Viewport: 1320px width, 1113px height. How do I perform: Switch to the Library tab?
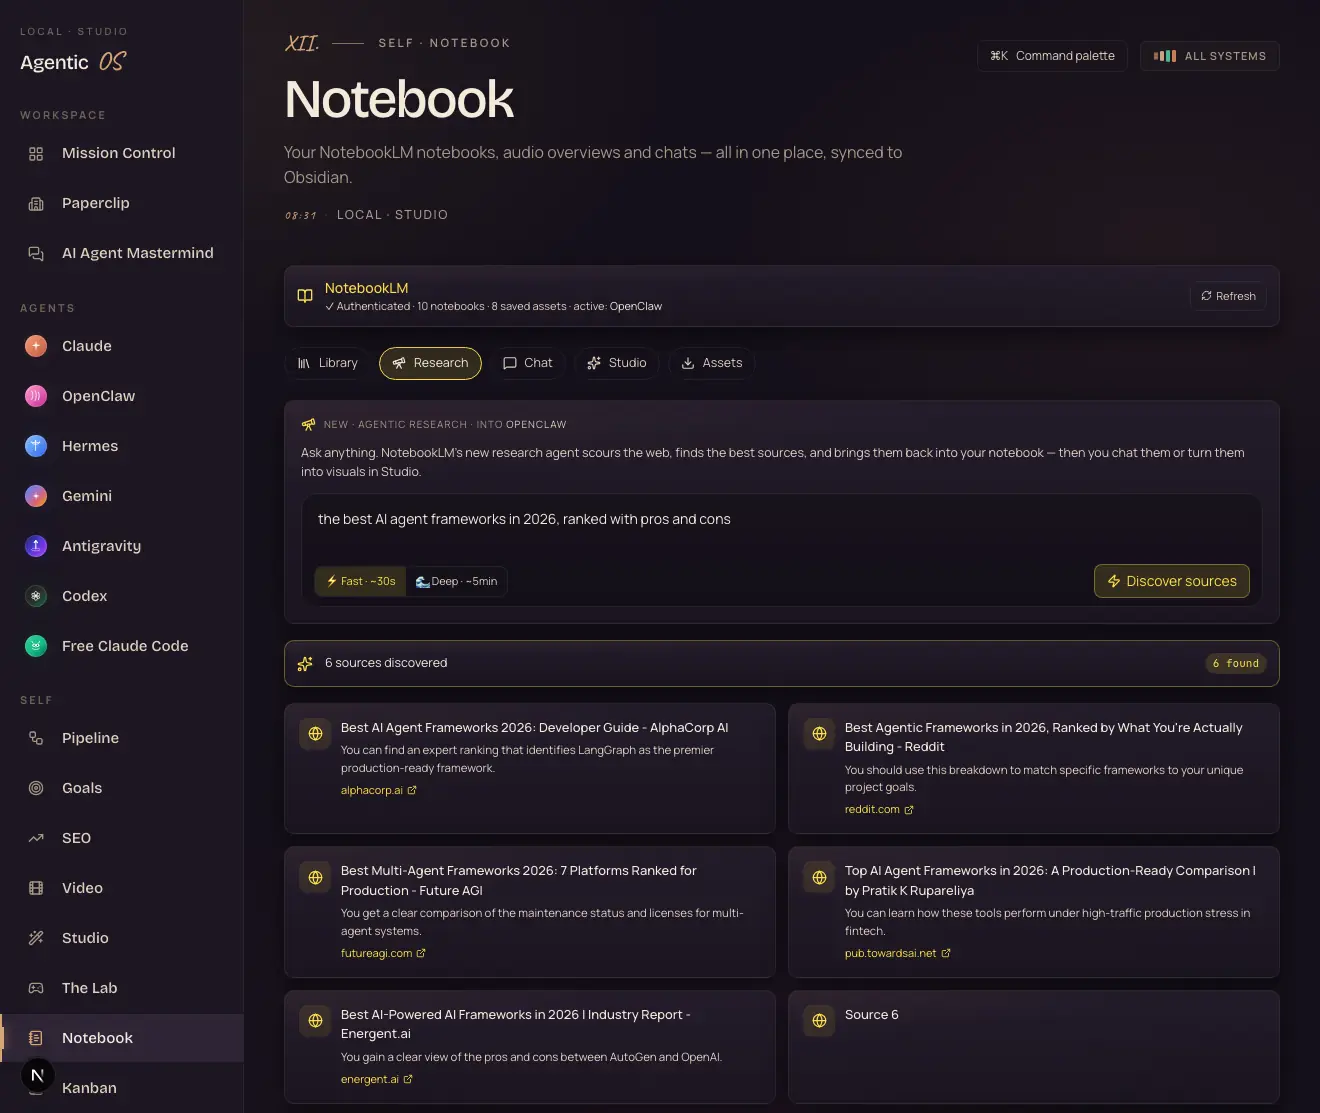pyautogui.click(x=327, y=363)
